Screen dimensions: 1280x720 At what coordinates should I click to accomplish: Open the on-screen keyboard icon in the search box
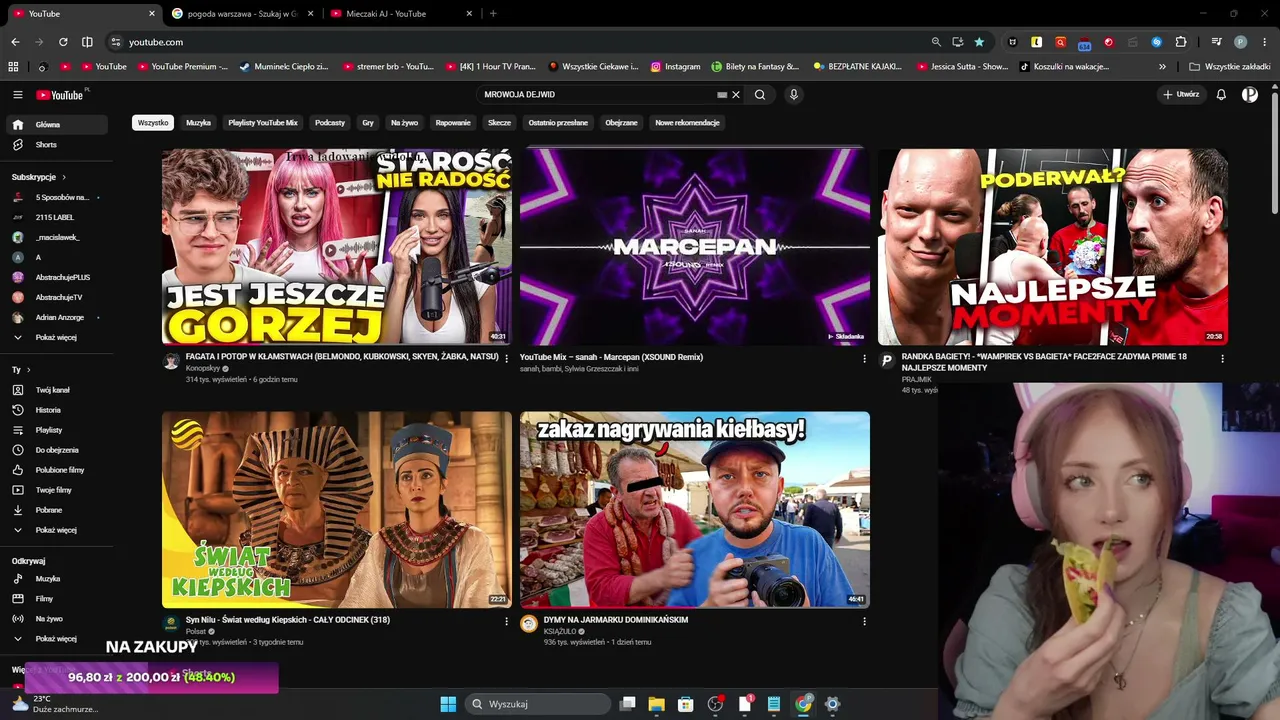[722, 95]
